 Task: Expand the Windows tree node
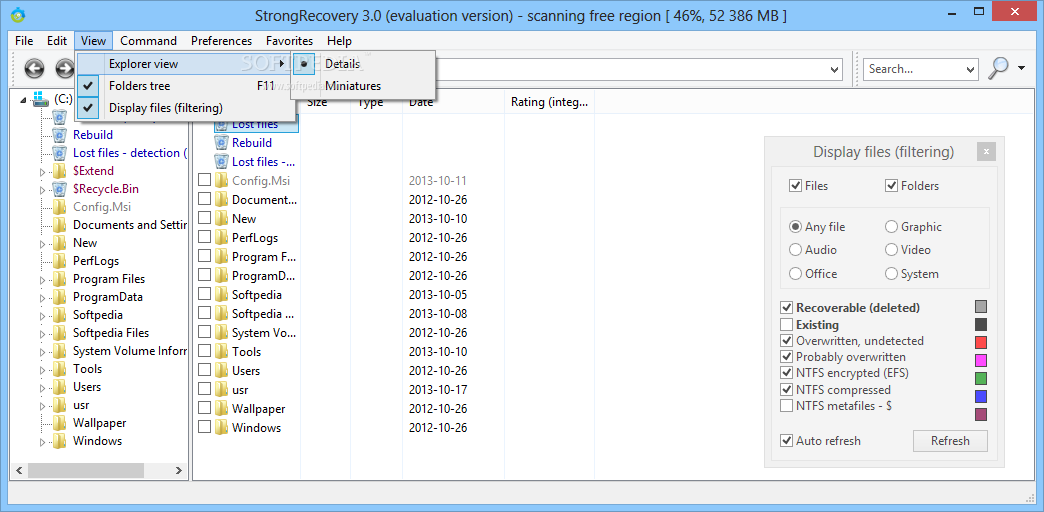(43, 441)
